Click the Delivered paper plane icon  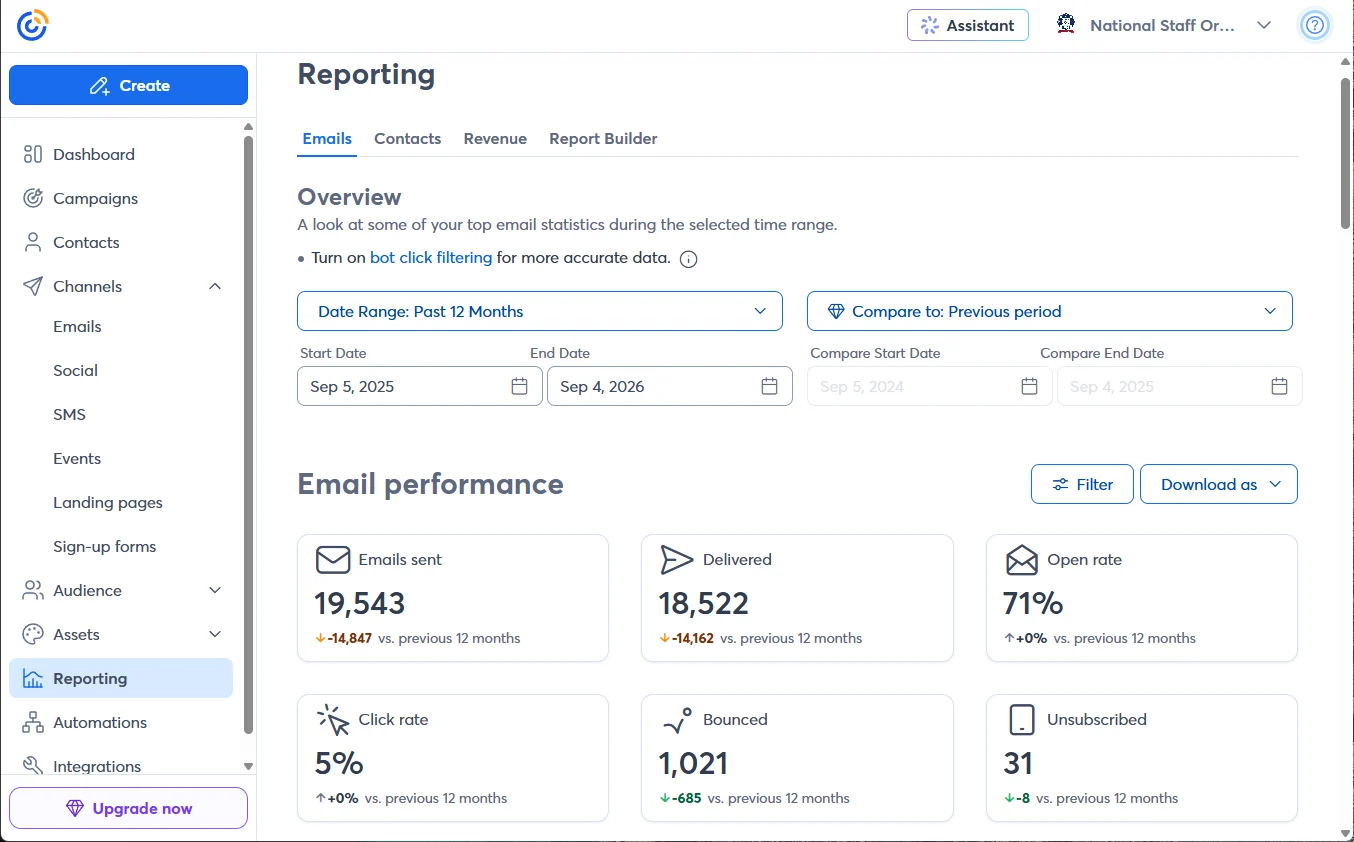tap(677, 559)
